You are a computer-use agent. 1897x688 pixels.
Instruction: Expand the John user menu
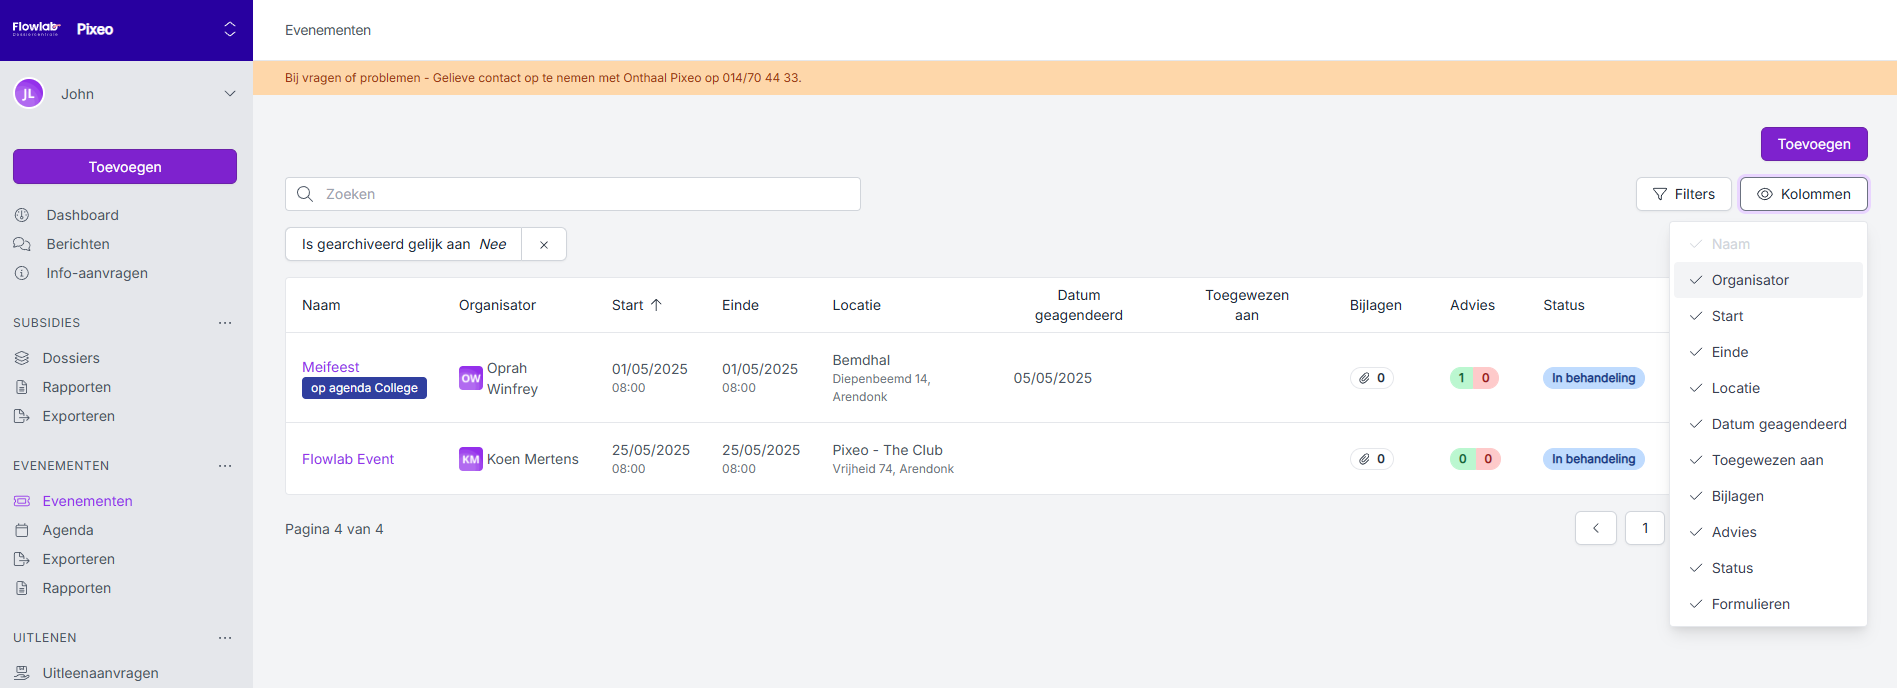(x=229, y=94)
